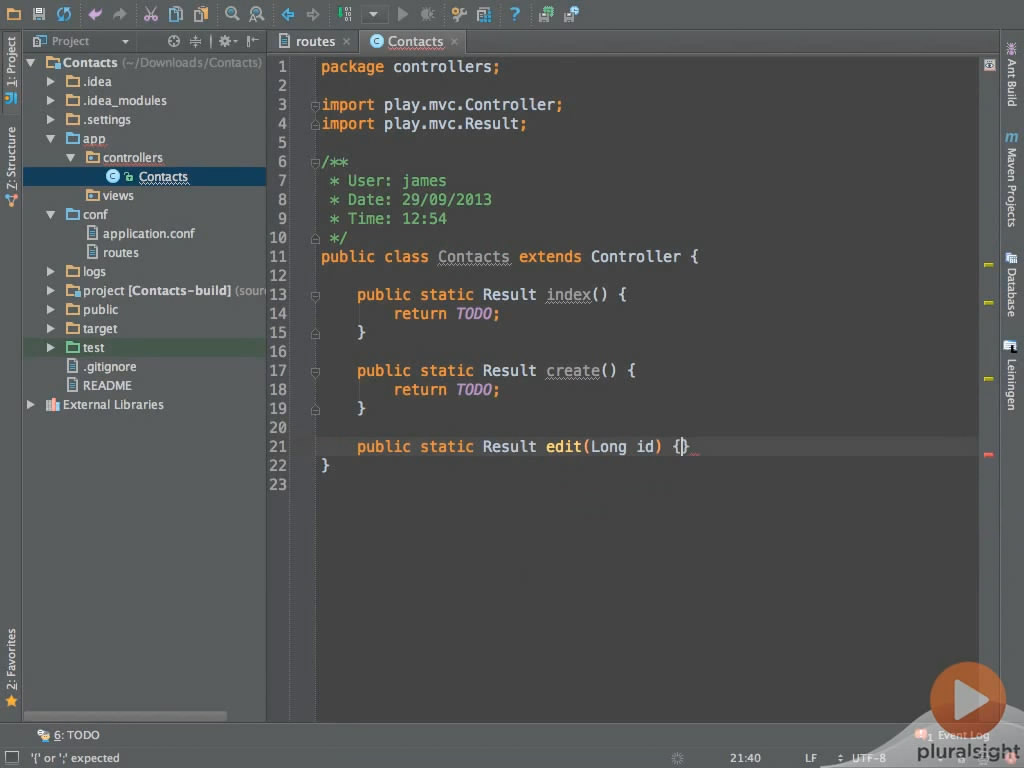The width and height of the screenshot is (1024, 768).
Task: Click the Copy icon in toolbar
Action: tap(176, 14)
